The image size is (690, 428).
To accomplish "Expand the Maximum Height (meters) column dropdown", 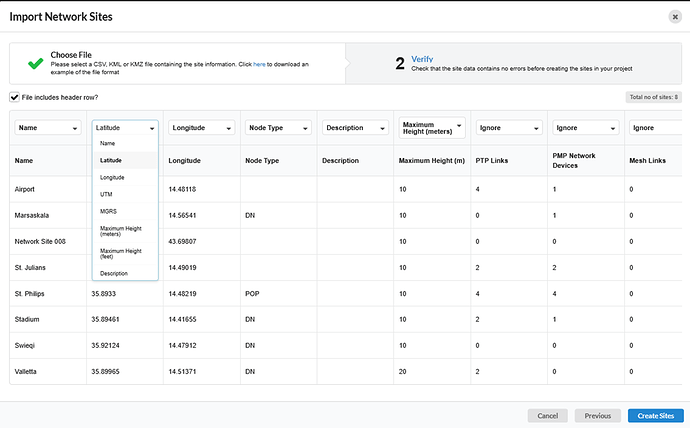I will coord(432,128).
